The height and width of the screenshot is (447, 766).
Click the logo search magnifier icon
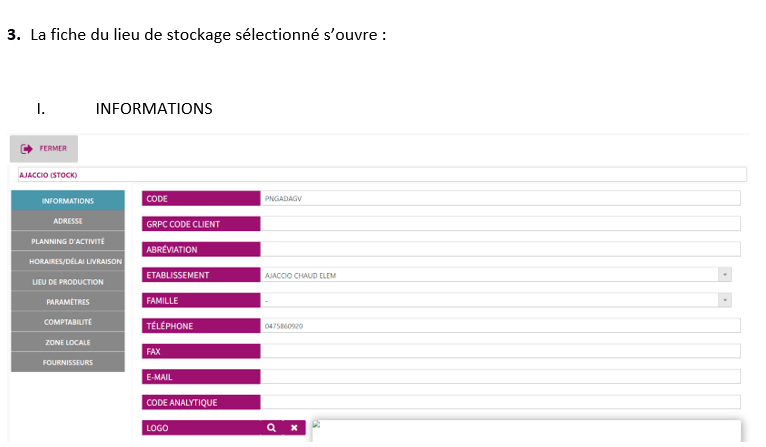tap(272, 428)
